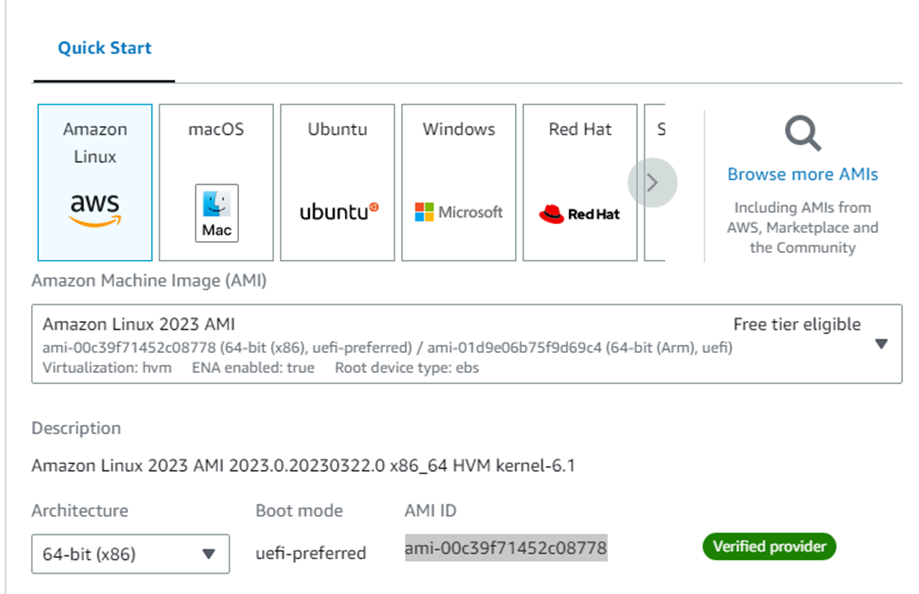Click the Amazon Machine Image (AMI) label
Image resolution: width=919 pixels, height=594 pixels.
pos(149,281)
